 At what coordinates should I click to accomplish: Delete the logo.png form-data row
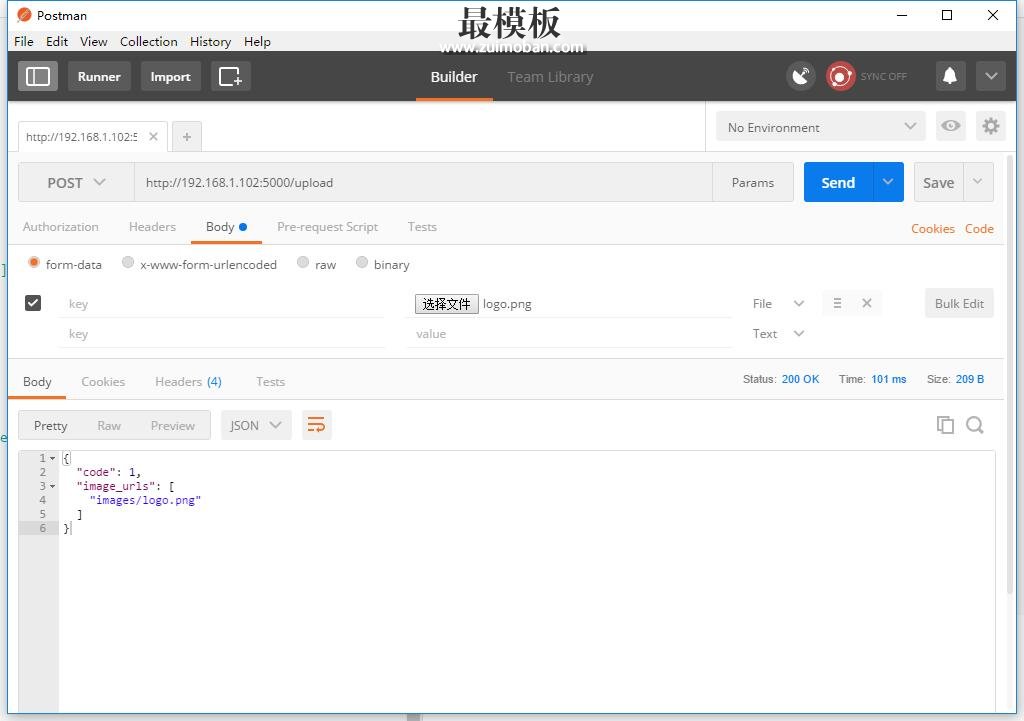click(867, 303)
